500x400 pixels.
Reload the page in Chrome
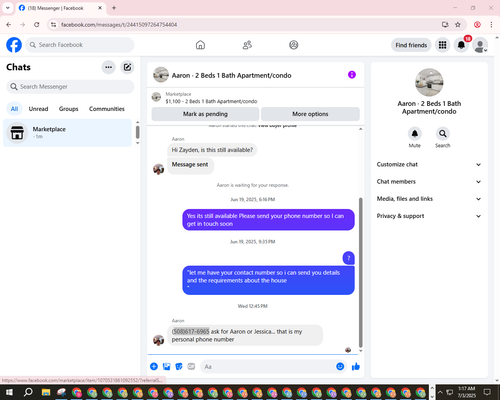click(37, 25)
